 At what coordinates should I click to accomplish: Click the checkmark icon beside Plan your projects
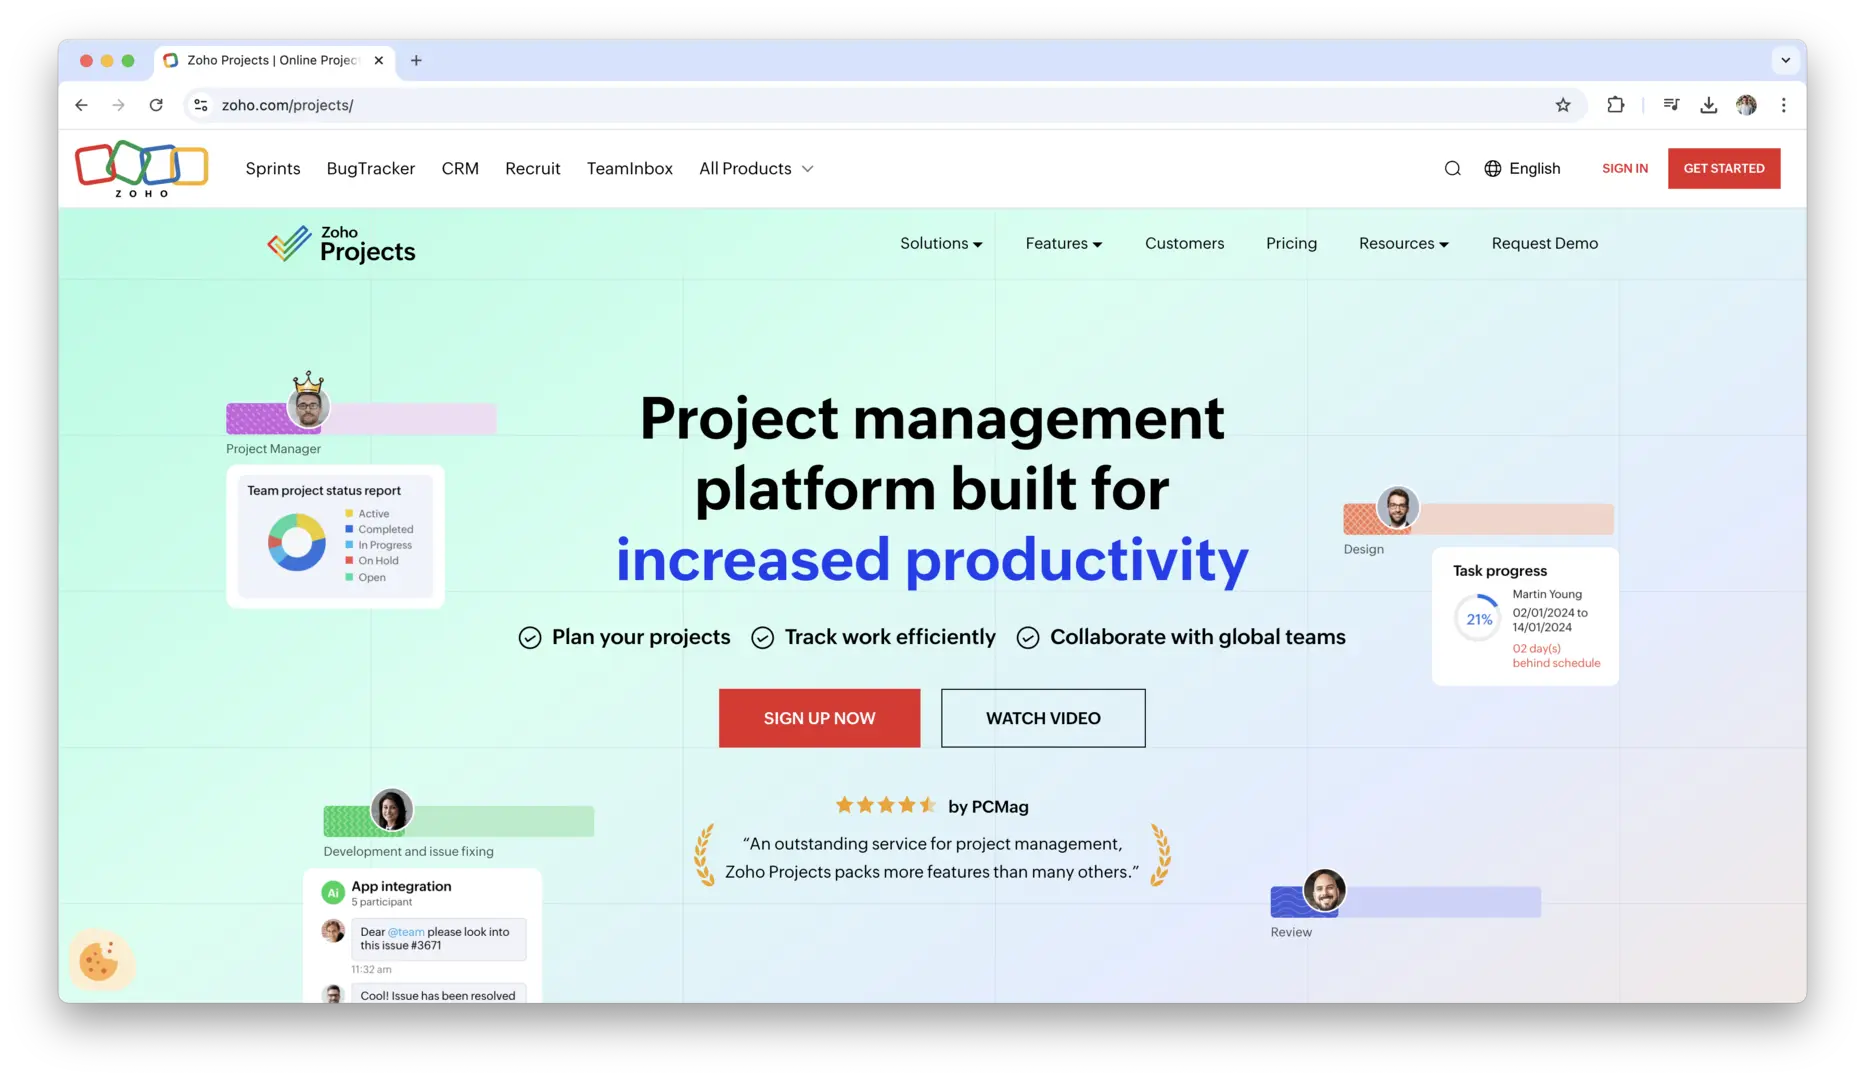pyautogui.click(x=530, y=638)
